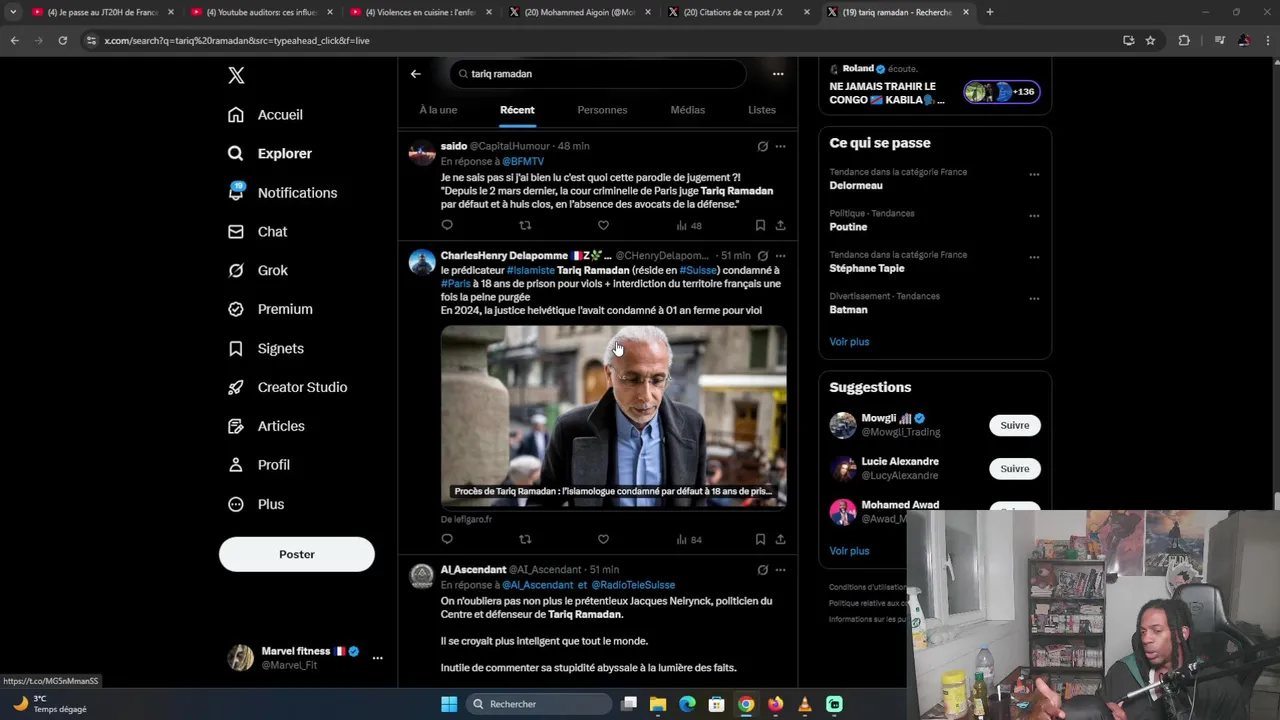The image size is (1280, 720).
Task: Click Windows taskbar Rechercher box
Action: pos(540,704)
